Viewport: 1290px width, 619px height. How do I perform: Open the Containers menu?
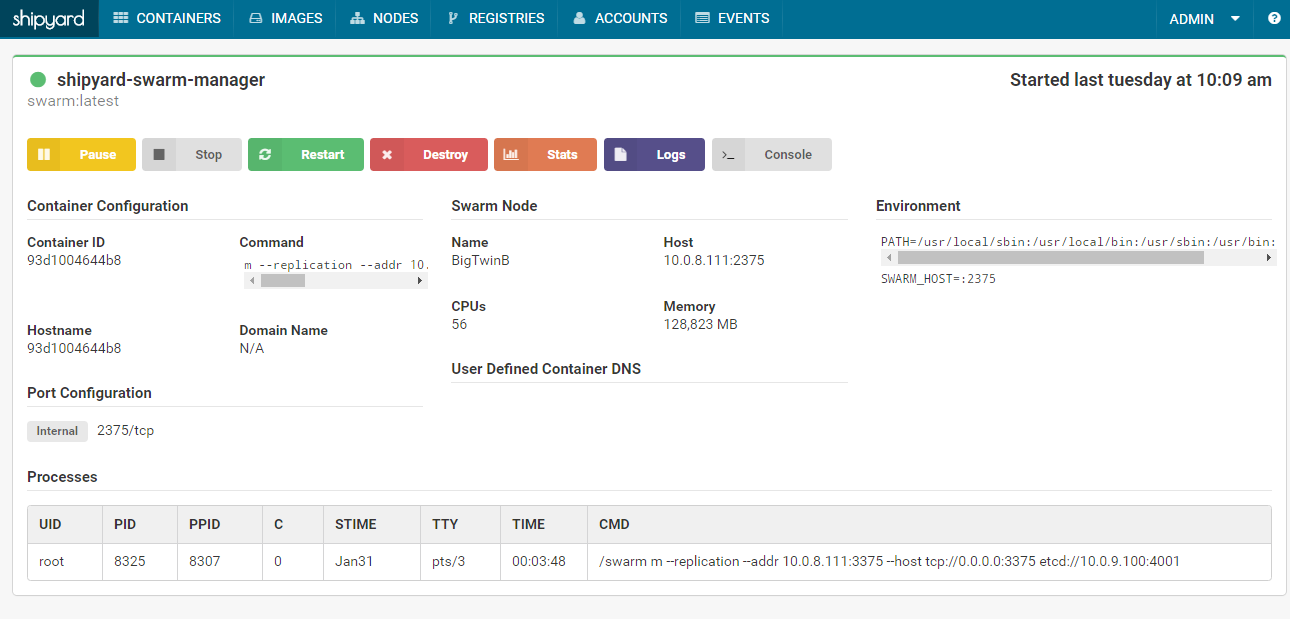167,18
